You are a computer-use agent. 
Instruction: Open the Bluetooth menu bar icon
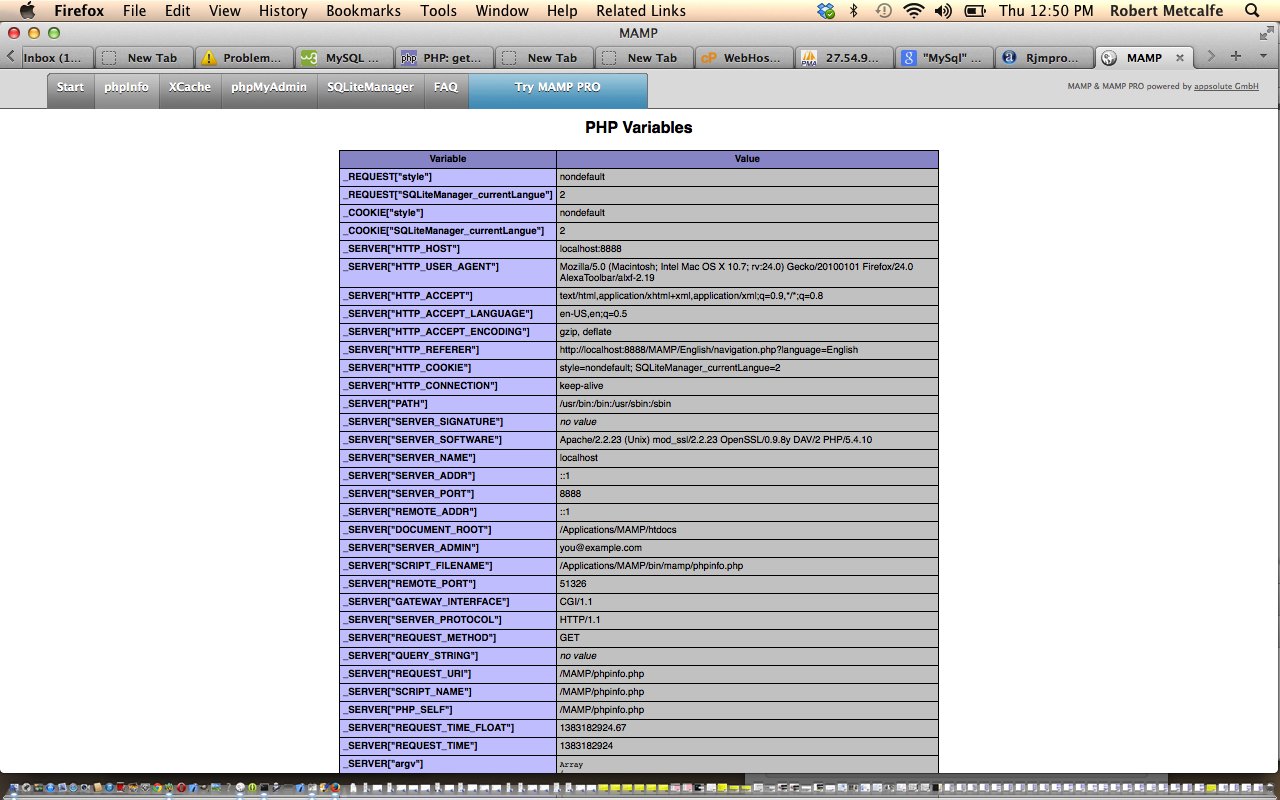(x=854, y=11)
